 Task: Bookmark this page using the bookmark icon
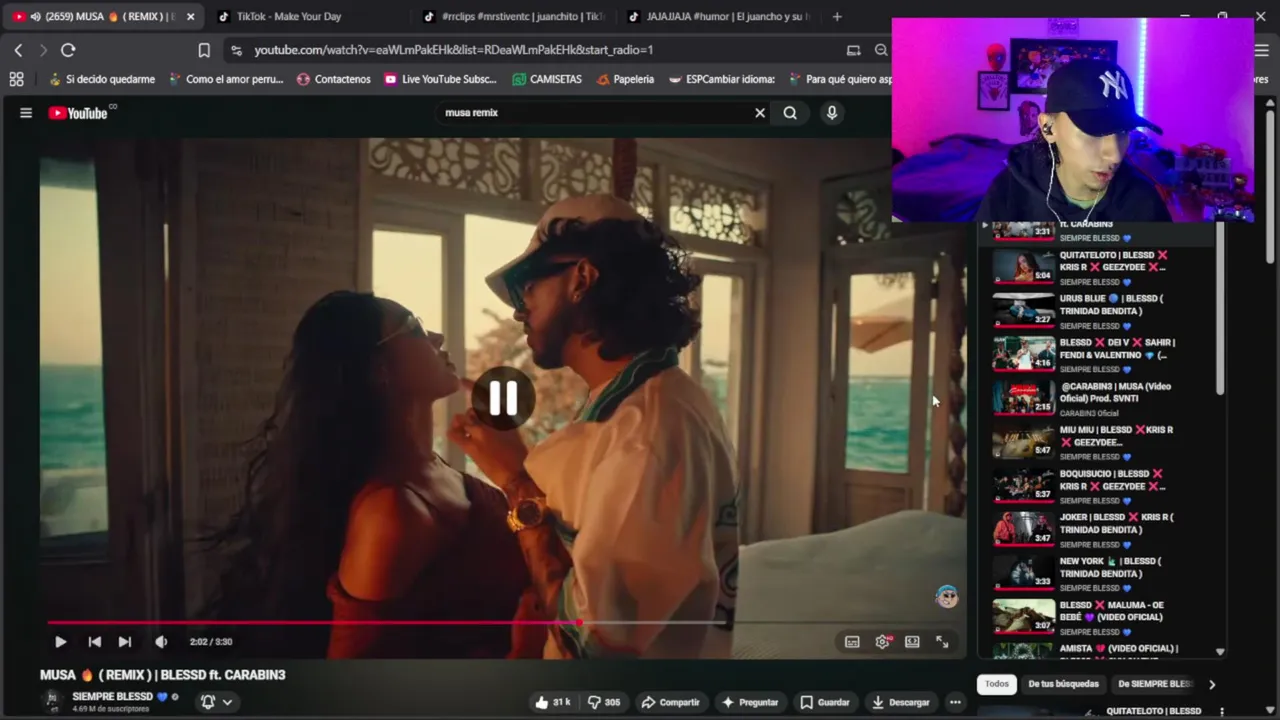point(204,50)
